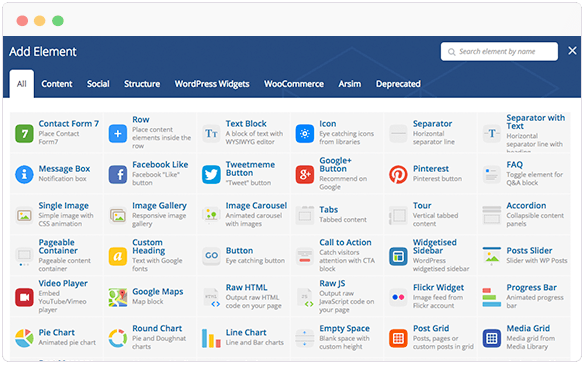585x366 pixels.
Task: Choose the Text Block Tt icon
Action: pyautogui.click(x=212, y=134)
